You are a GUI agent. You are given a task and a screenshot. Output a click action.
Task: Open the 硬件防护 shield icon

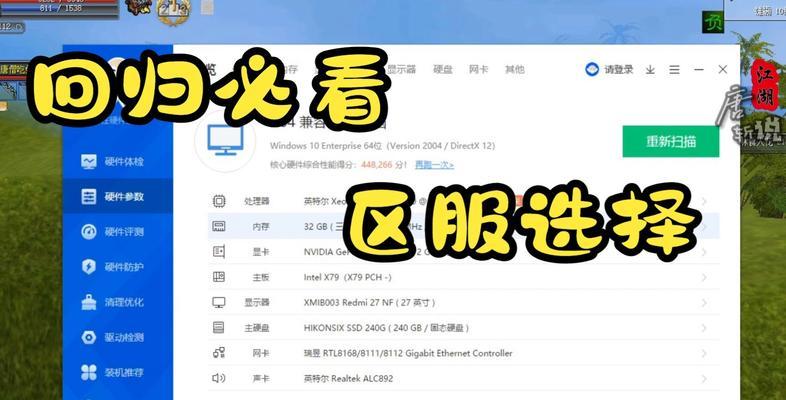pos(89,267)
